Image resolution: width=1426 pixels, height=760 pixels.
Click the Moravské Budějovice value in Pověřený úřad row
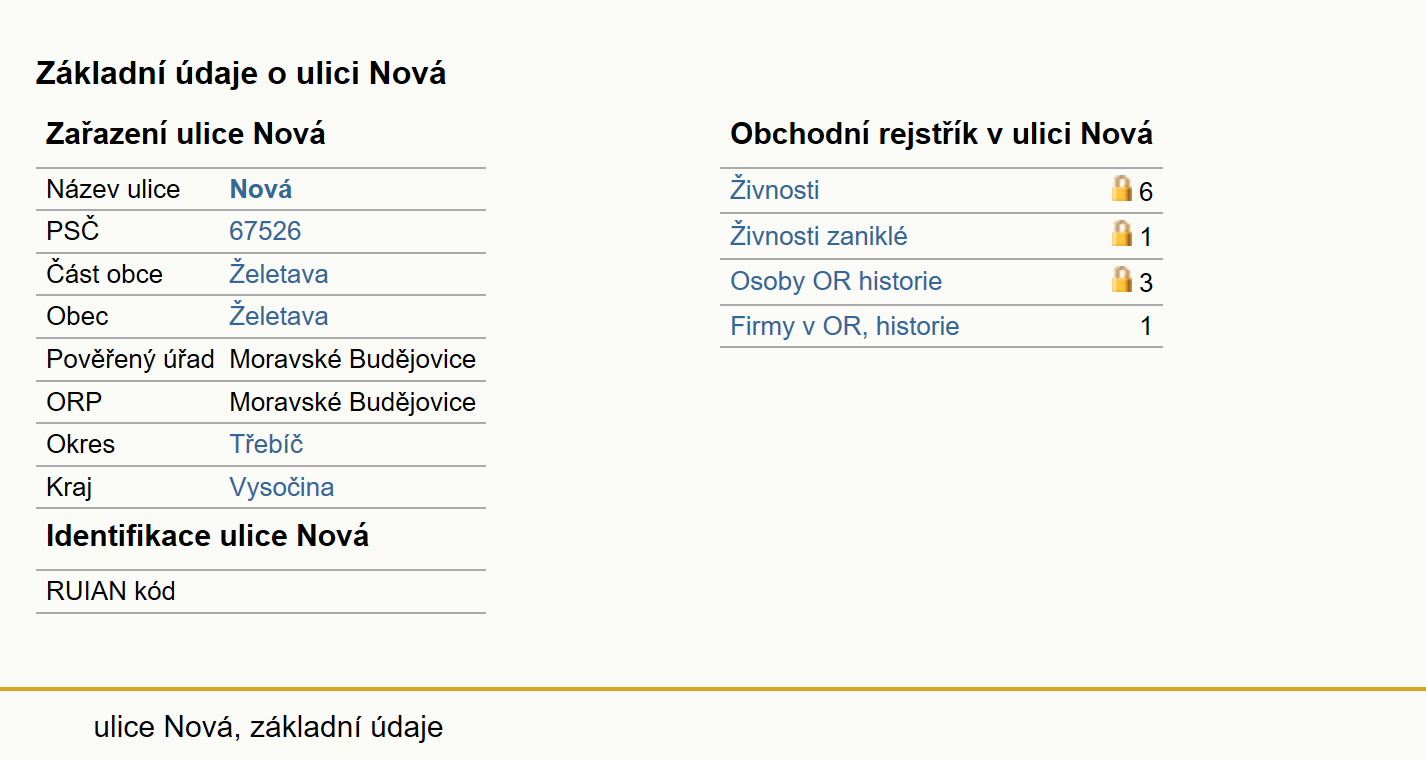point(353,359)
